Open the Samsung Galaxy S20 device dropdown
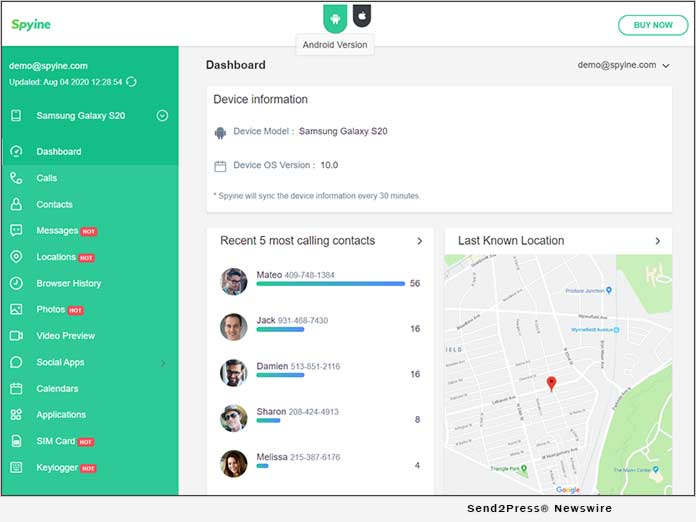 162,116
